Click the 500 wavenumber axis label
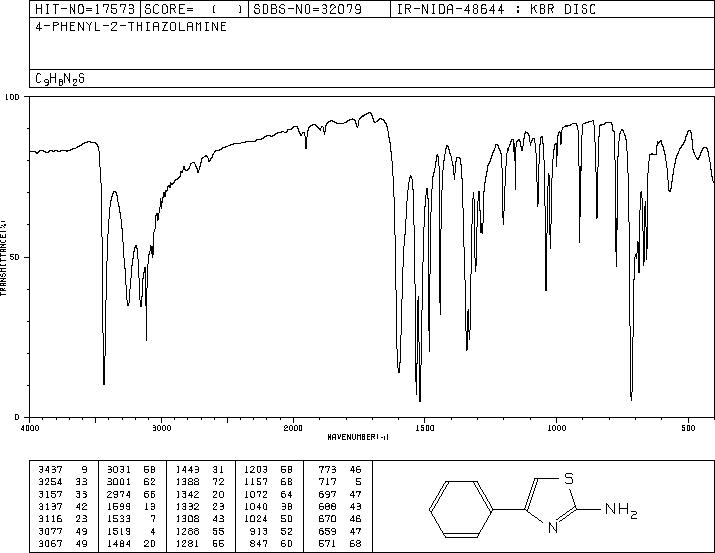 coord(688,428)
